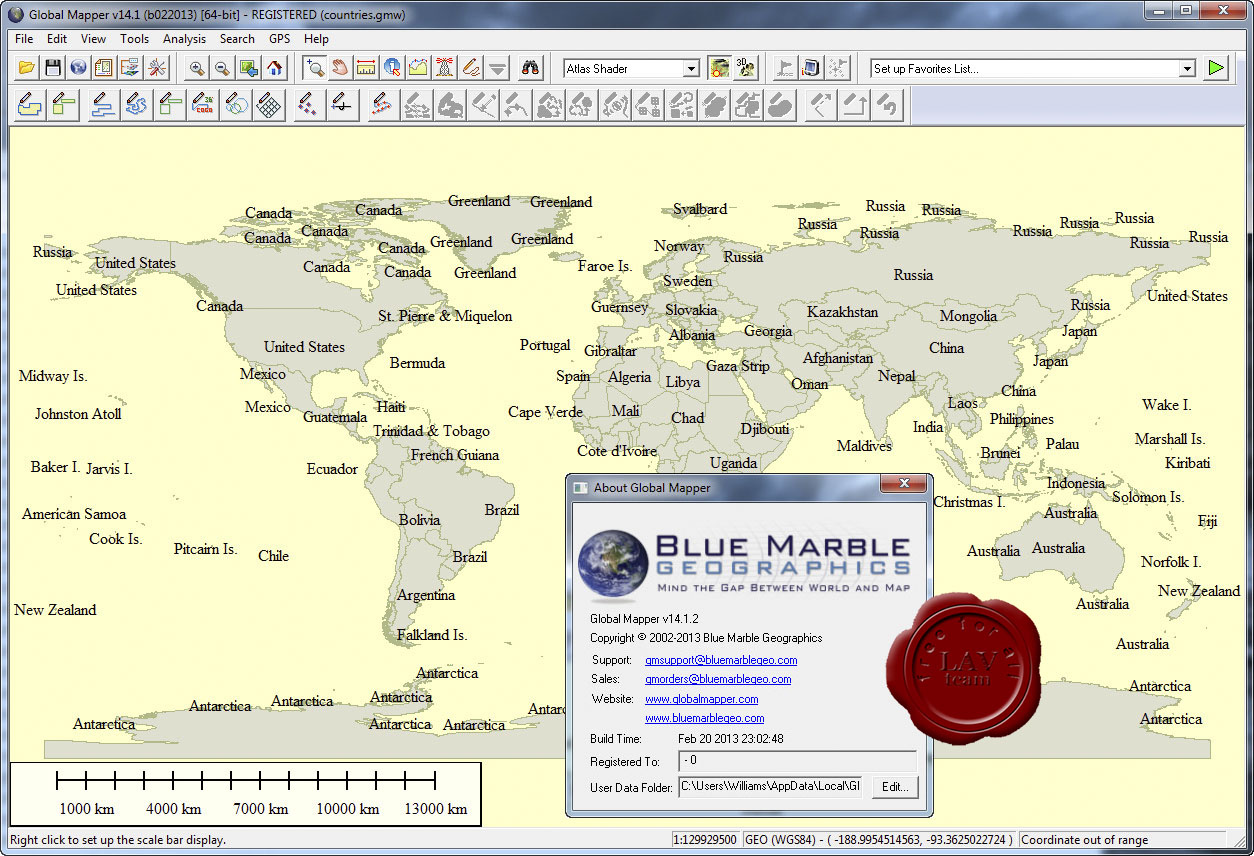
Task: Click the Kazakhstan map label
Action: (842, 312)
